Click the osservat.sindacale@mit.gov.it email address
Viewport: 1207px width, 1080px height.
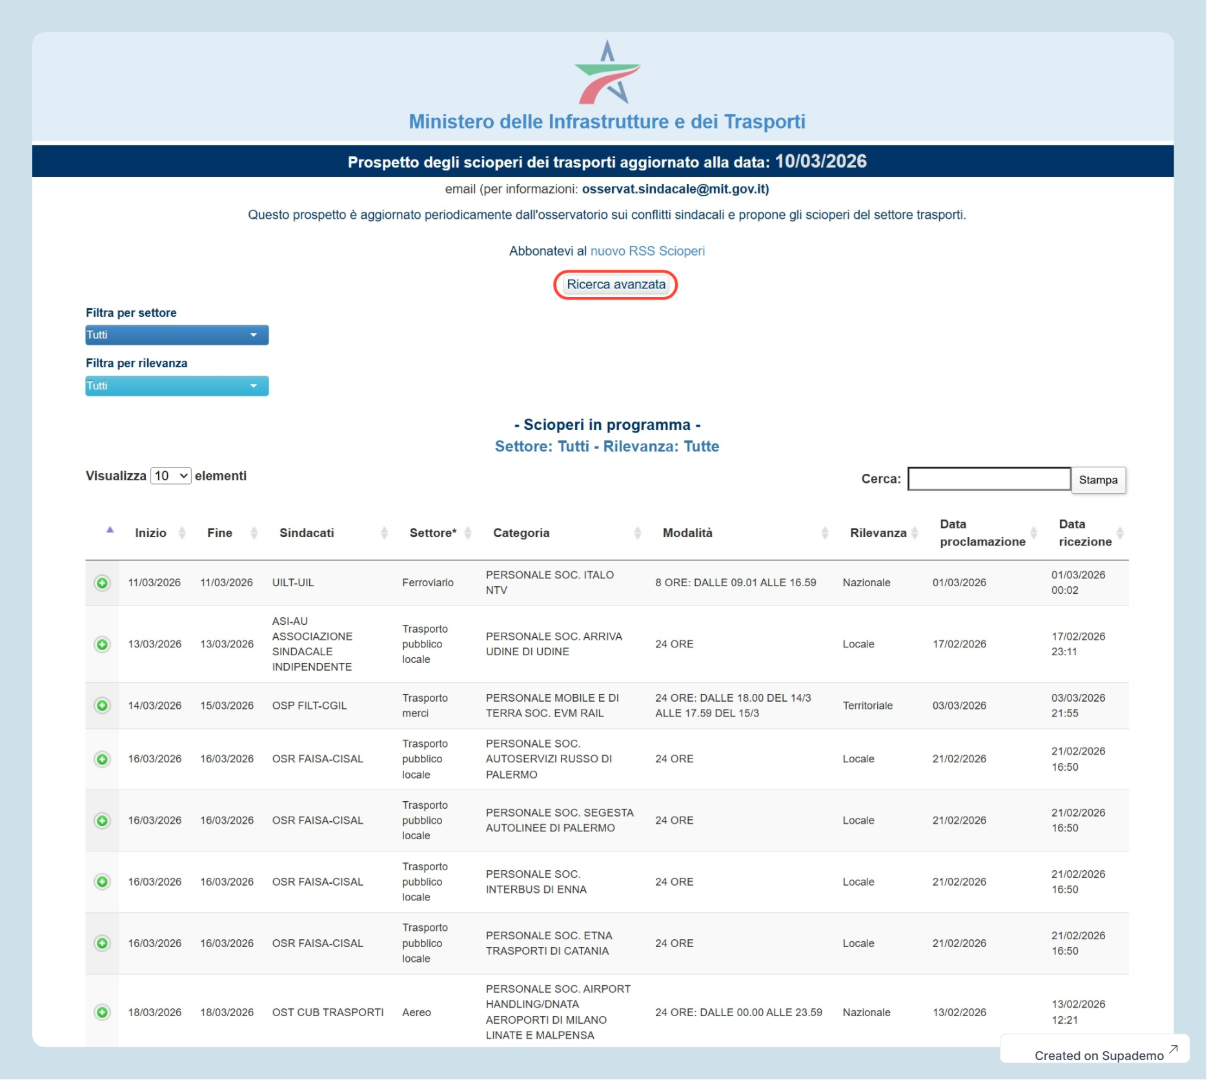675,189
